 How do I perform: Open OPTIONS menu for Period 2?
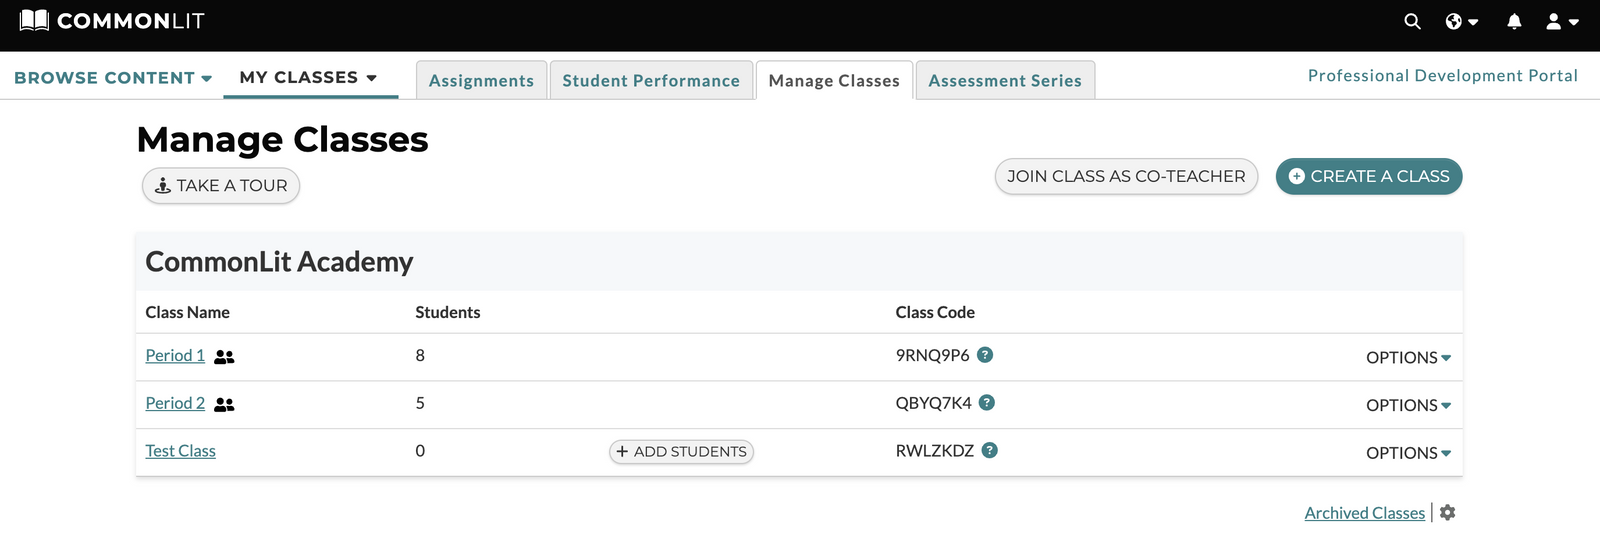[x=1408, y=406]
